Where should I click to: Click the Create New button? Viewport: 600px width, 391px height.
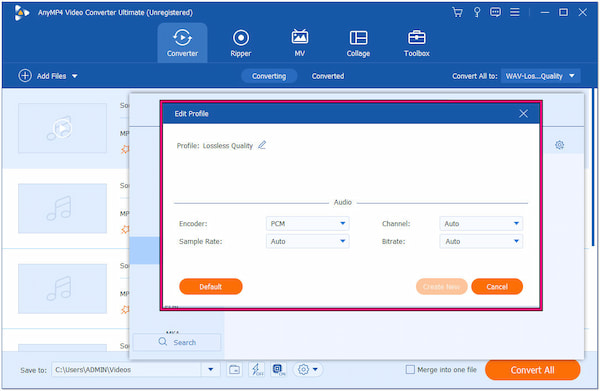coord(442,287)
